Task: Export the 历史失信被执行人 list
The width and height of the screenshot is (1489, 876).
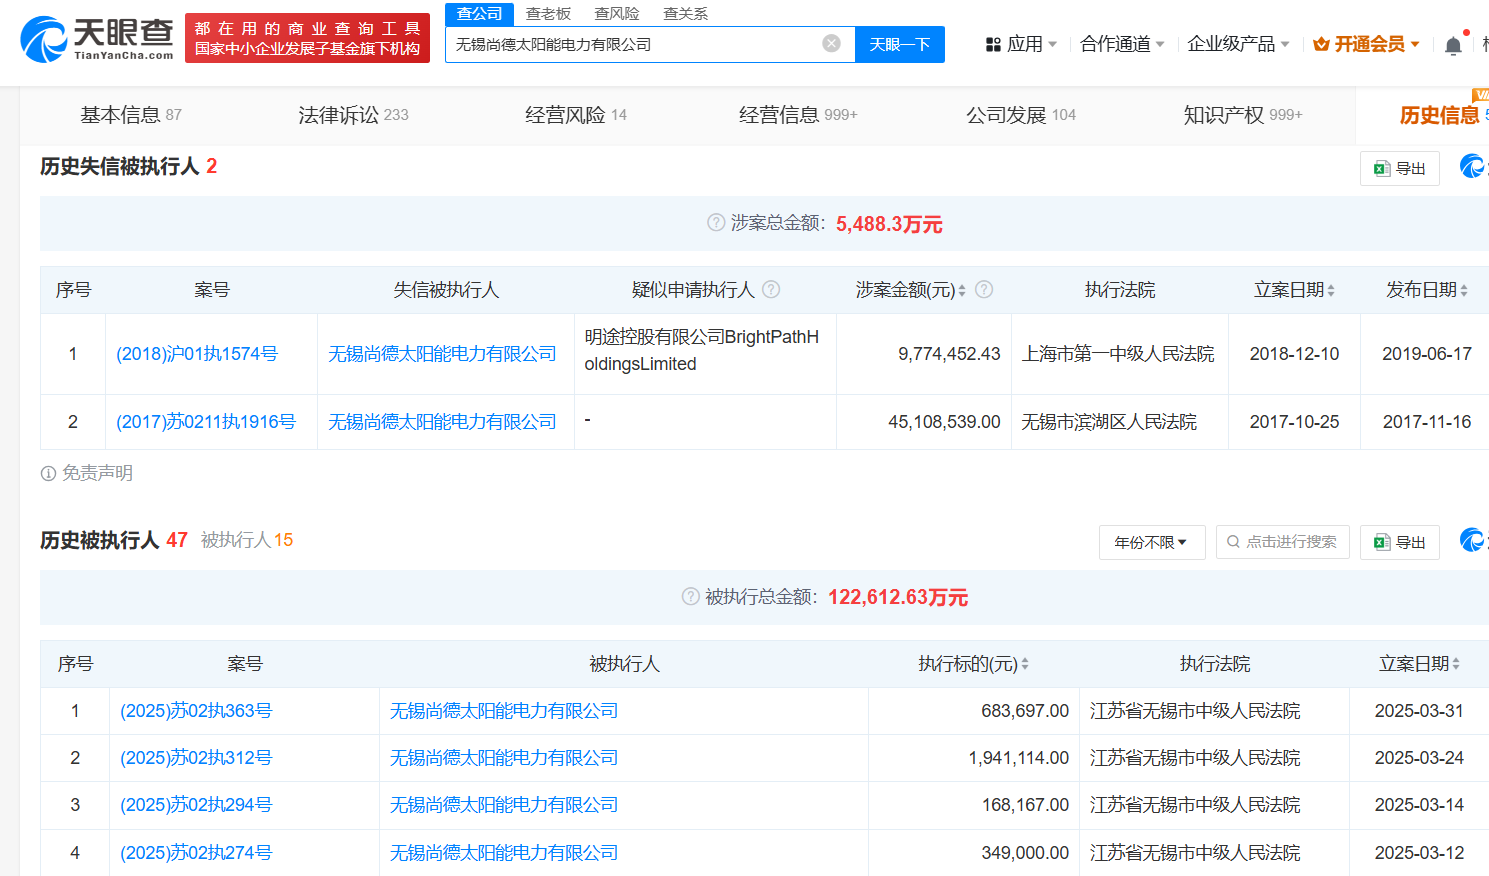Action: point(1399,168)
